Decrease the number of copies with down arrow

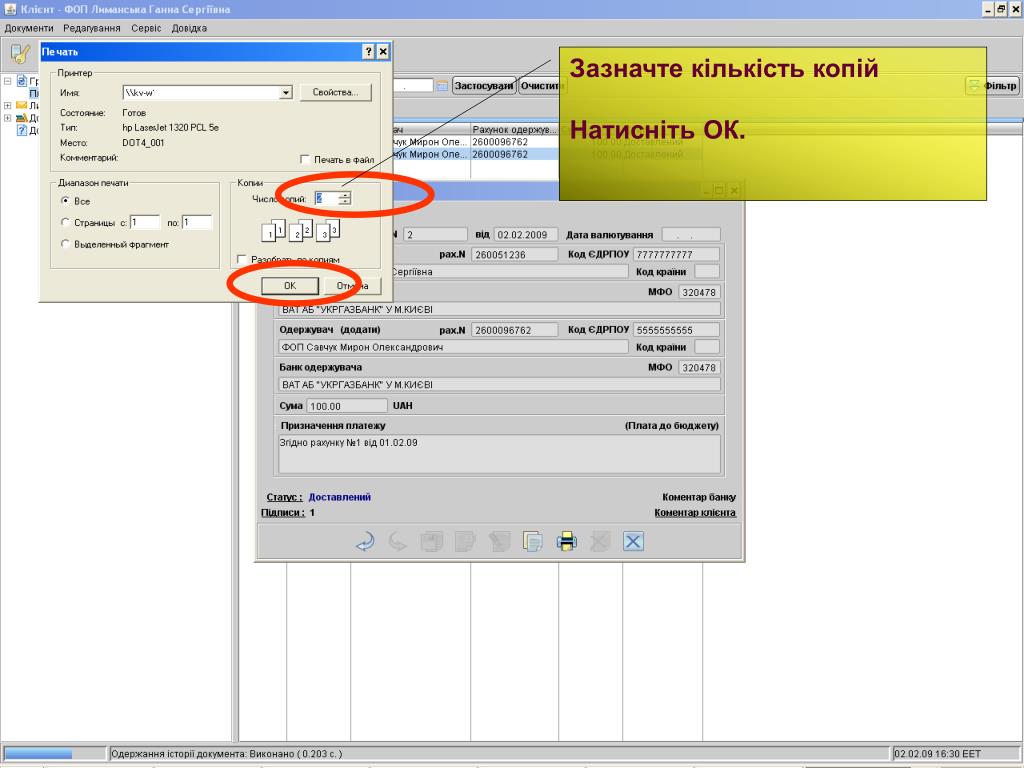click(x=345, y=201)
